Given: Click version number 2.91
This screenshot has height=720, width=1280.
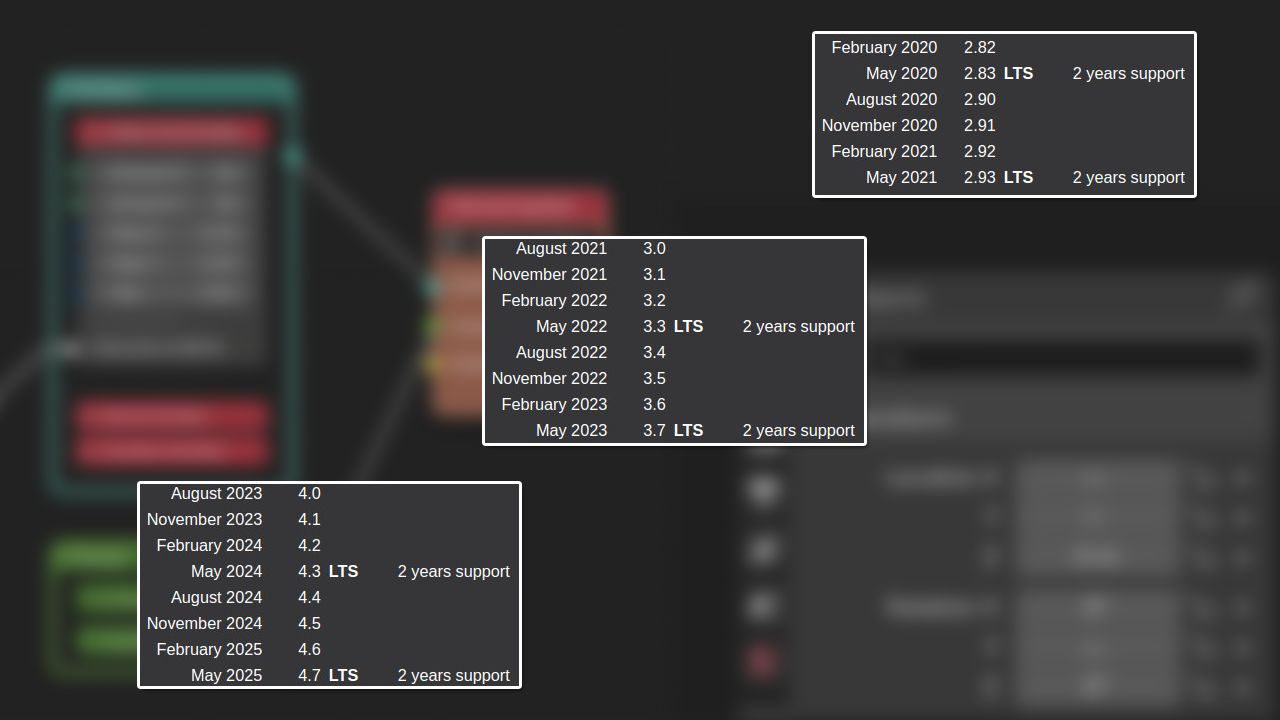Looking at the screenshot, I should tap(980, 125).
